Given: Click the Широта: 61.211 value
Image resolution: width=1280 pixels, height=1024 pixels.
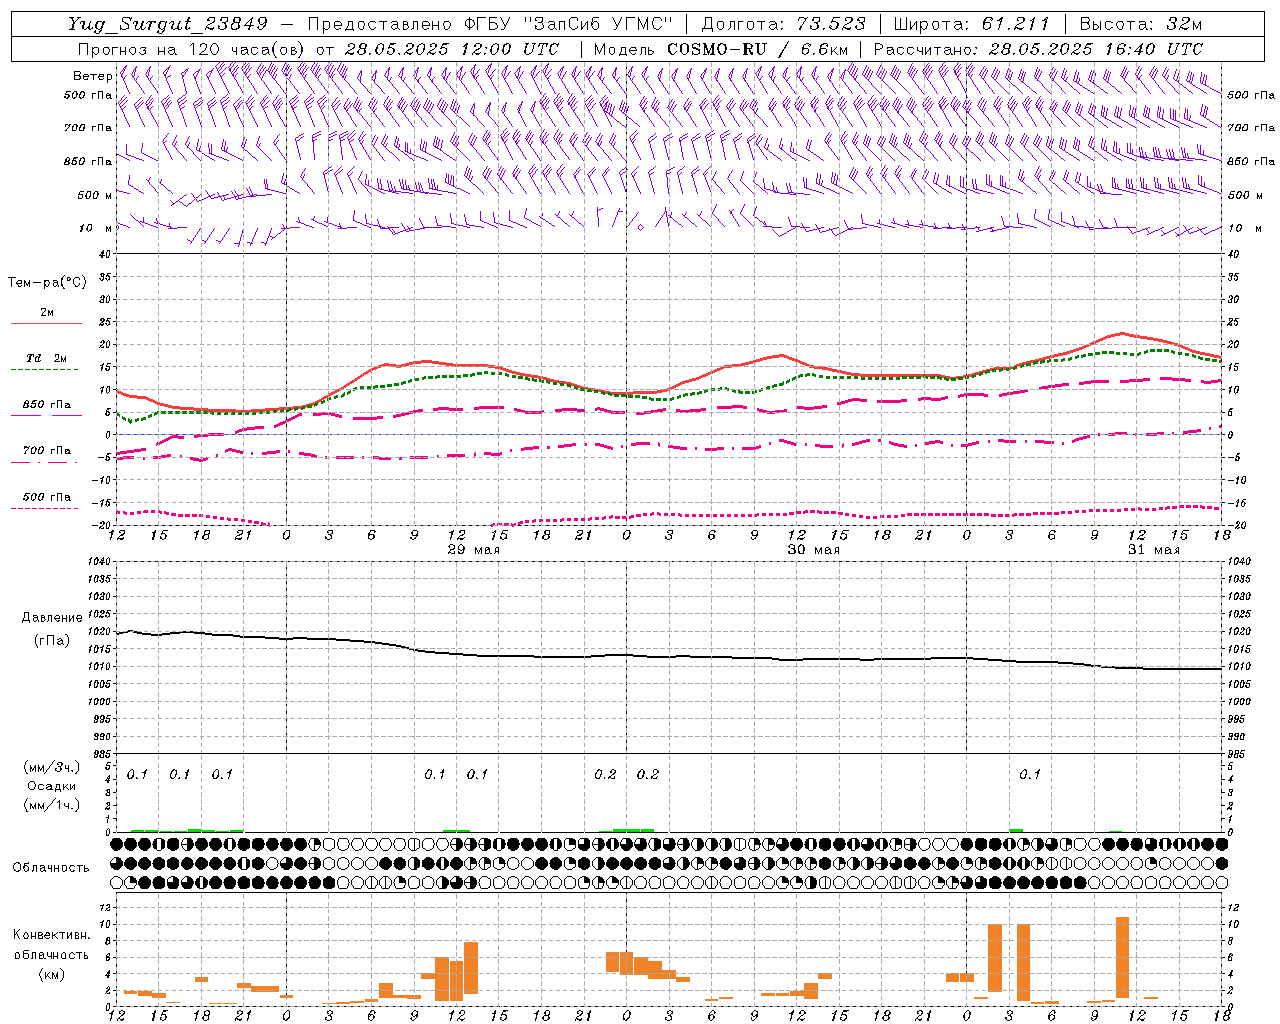Looking at the screenshot, I should pyautogui.click(x=971, y=24).
